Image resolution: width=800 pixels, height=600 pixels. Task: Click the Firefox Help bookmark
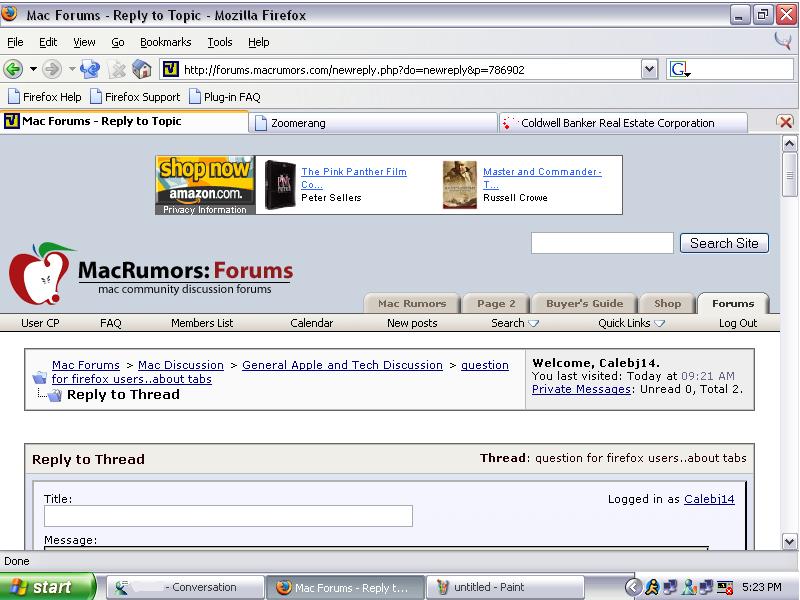45,97
